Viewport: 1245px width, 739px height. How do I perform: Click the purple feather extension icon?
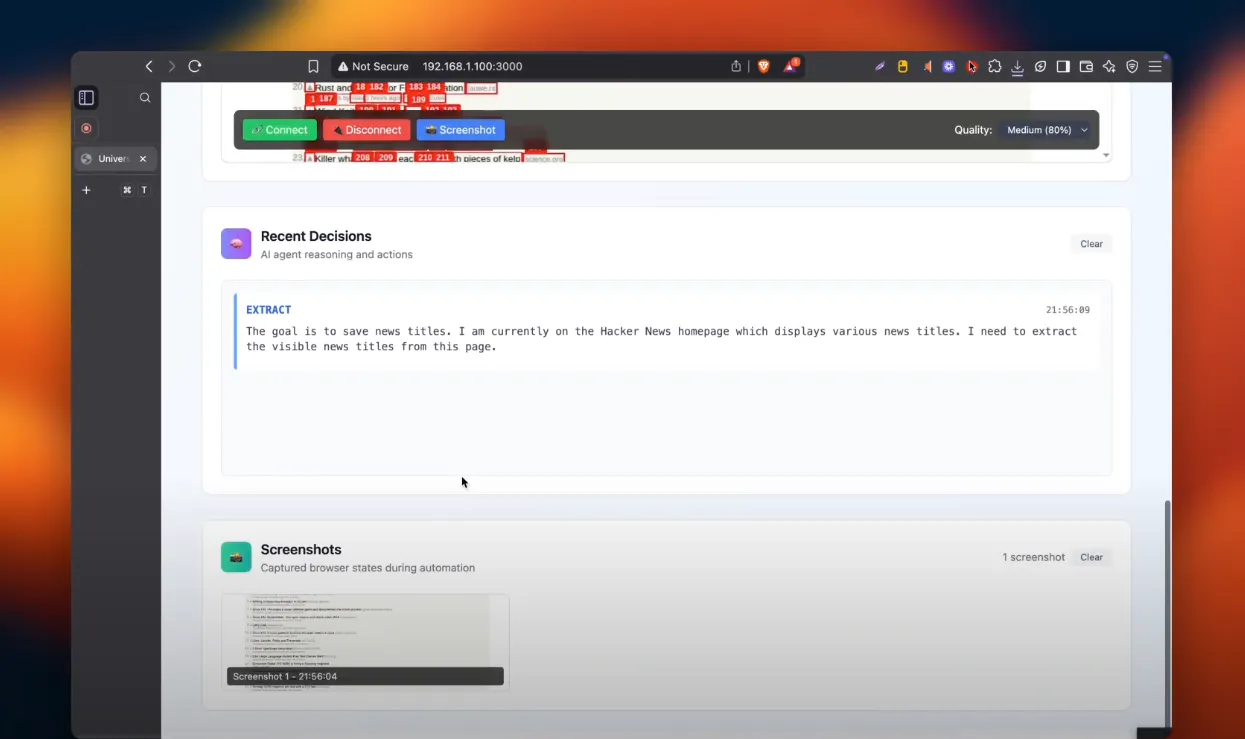[880, 67]
